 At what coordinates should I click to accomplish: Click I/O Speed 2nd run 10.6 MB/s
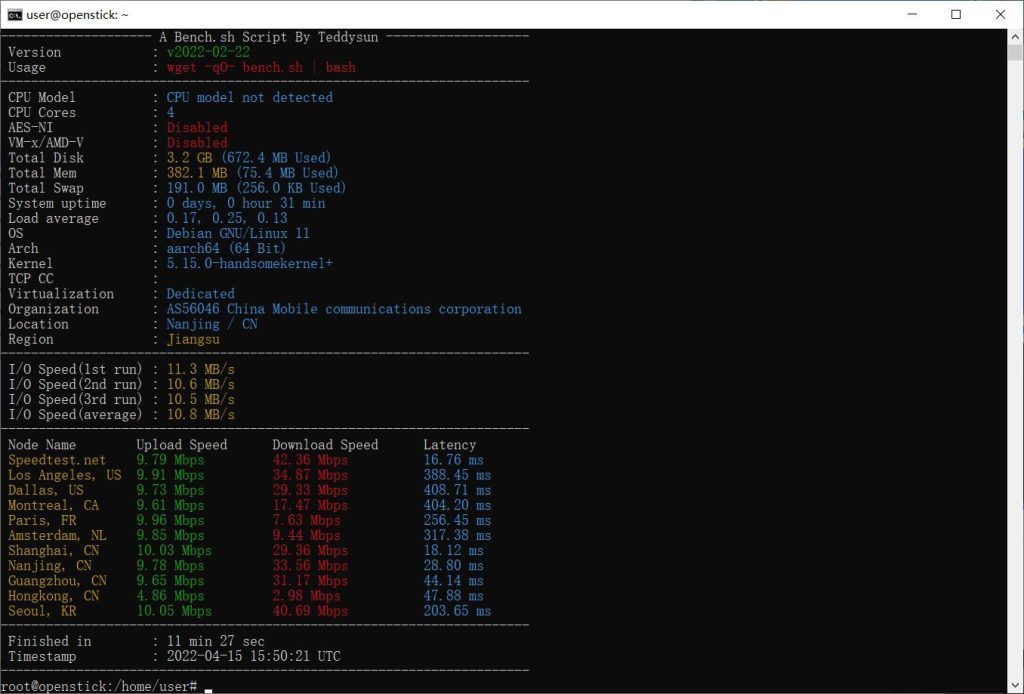pyautogui.click(x=200, y=384)
